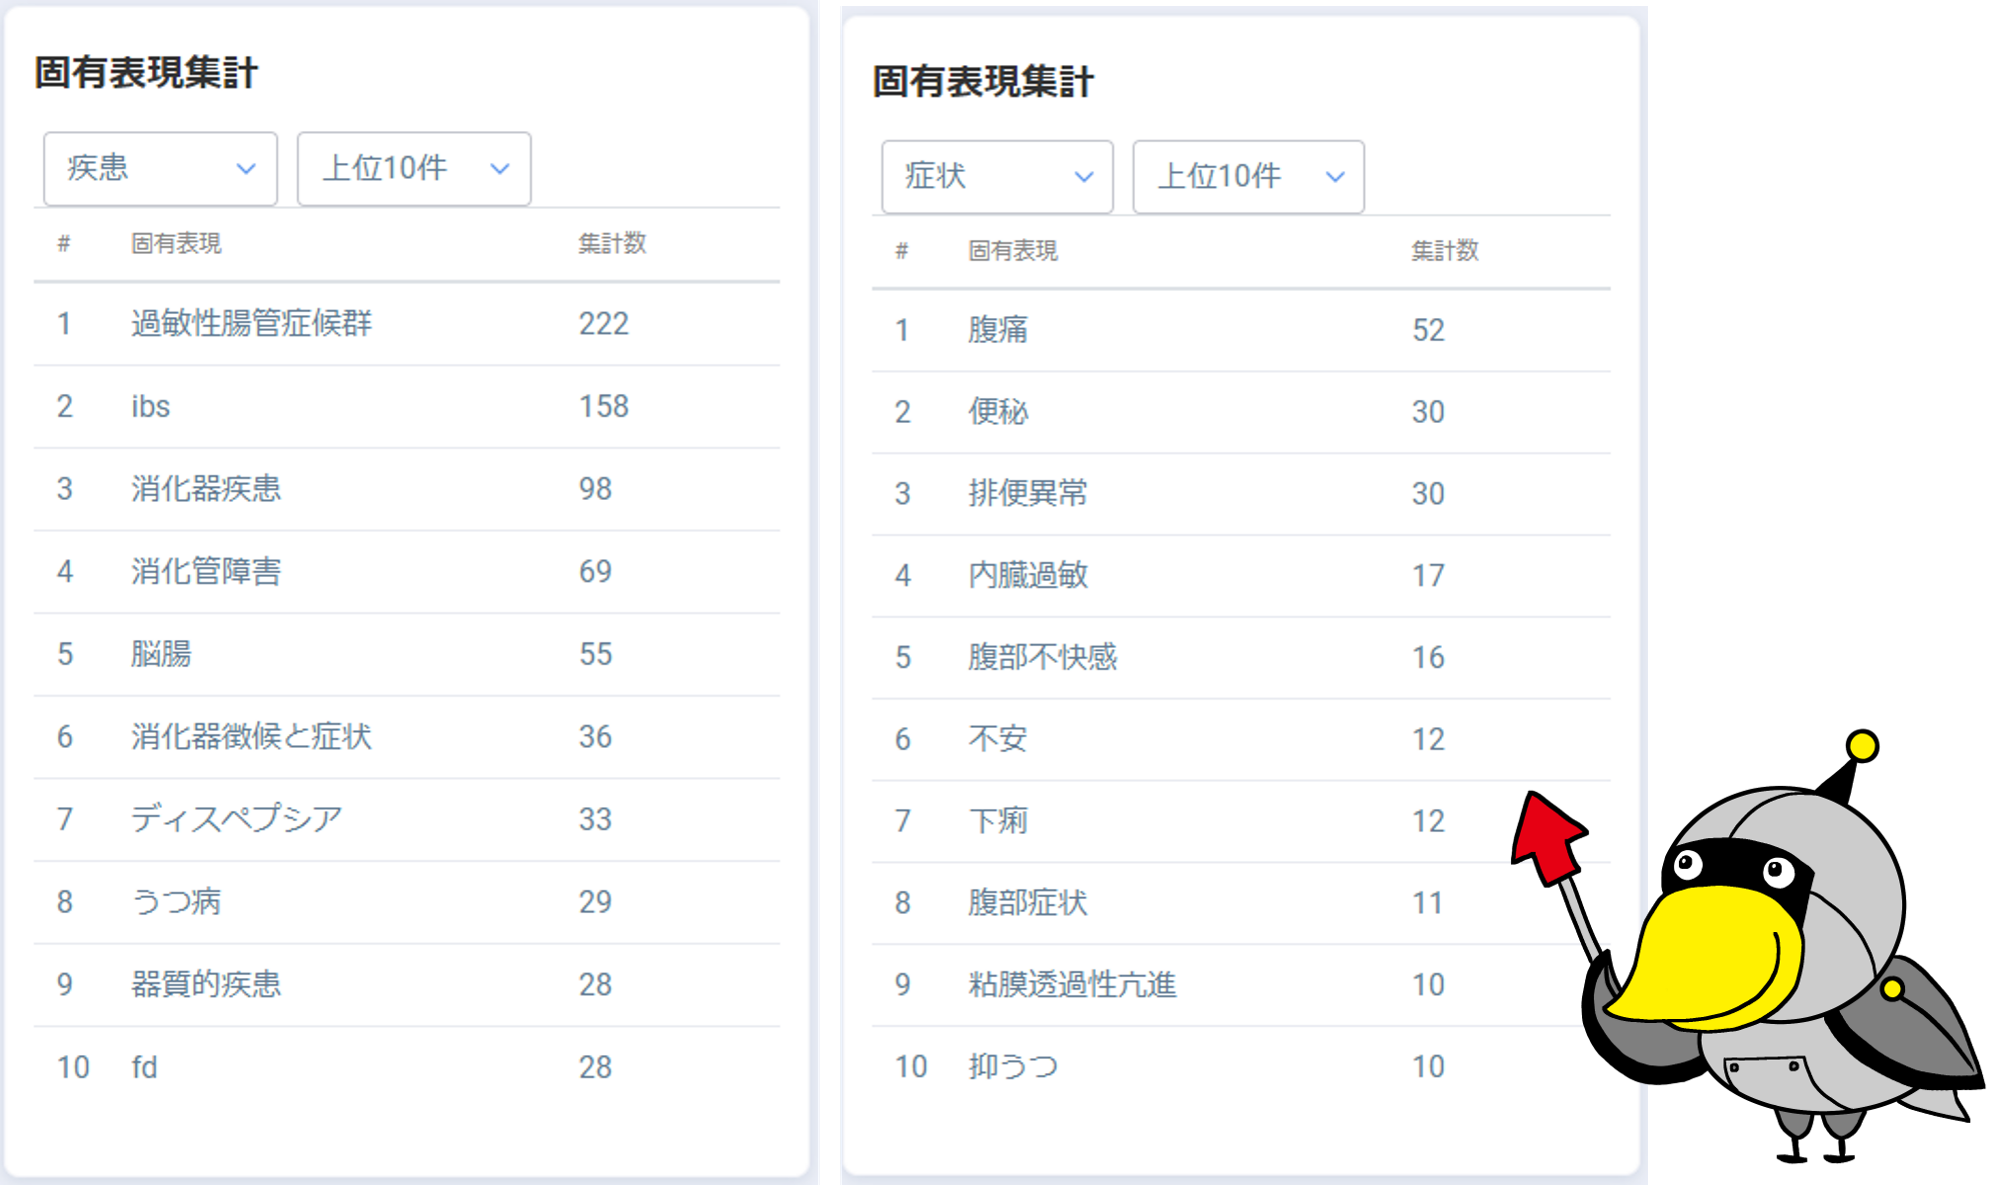
Task: Click the ディスペプシア entry
Action: tap(236, 819)
